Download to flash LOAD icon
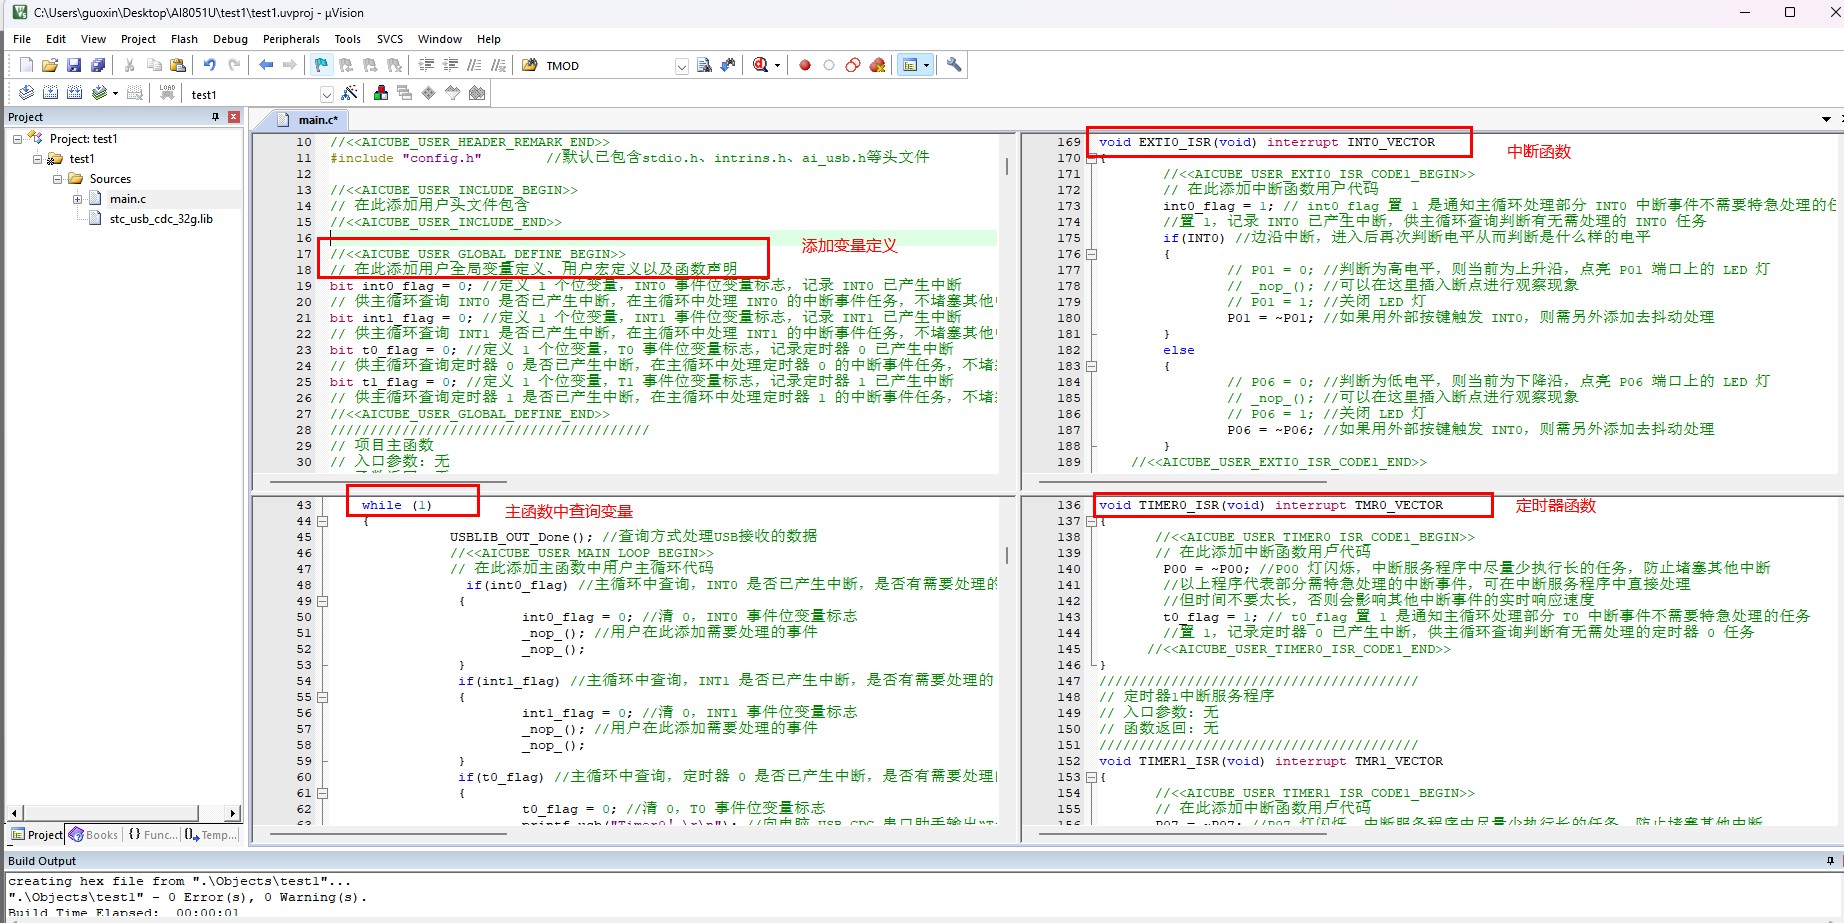1844x923 pixels. point(167,93)
